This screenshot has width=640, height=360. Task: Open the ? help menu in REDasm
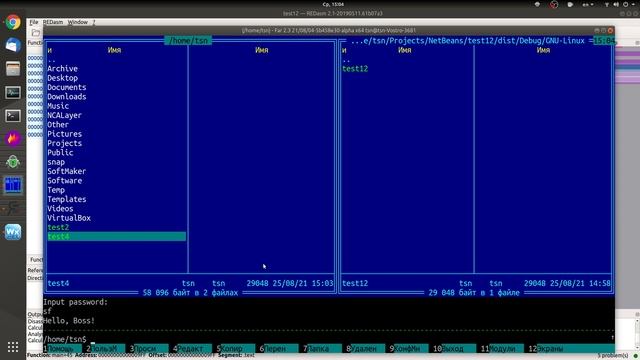[94, 22]
